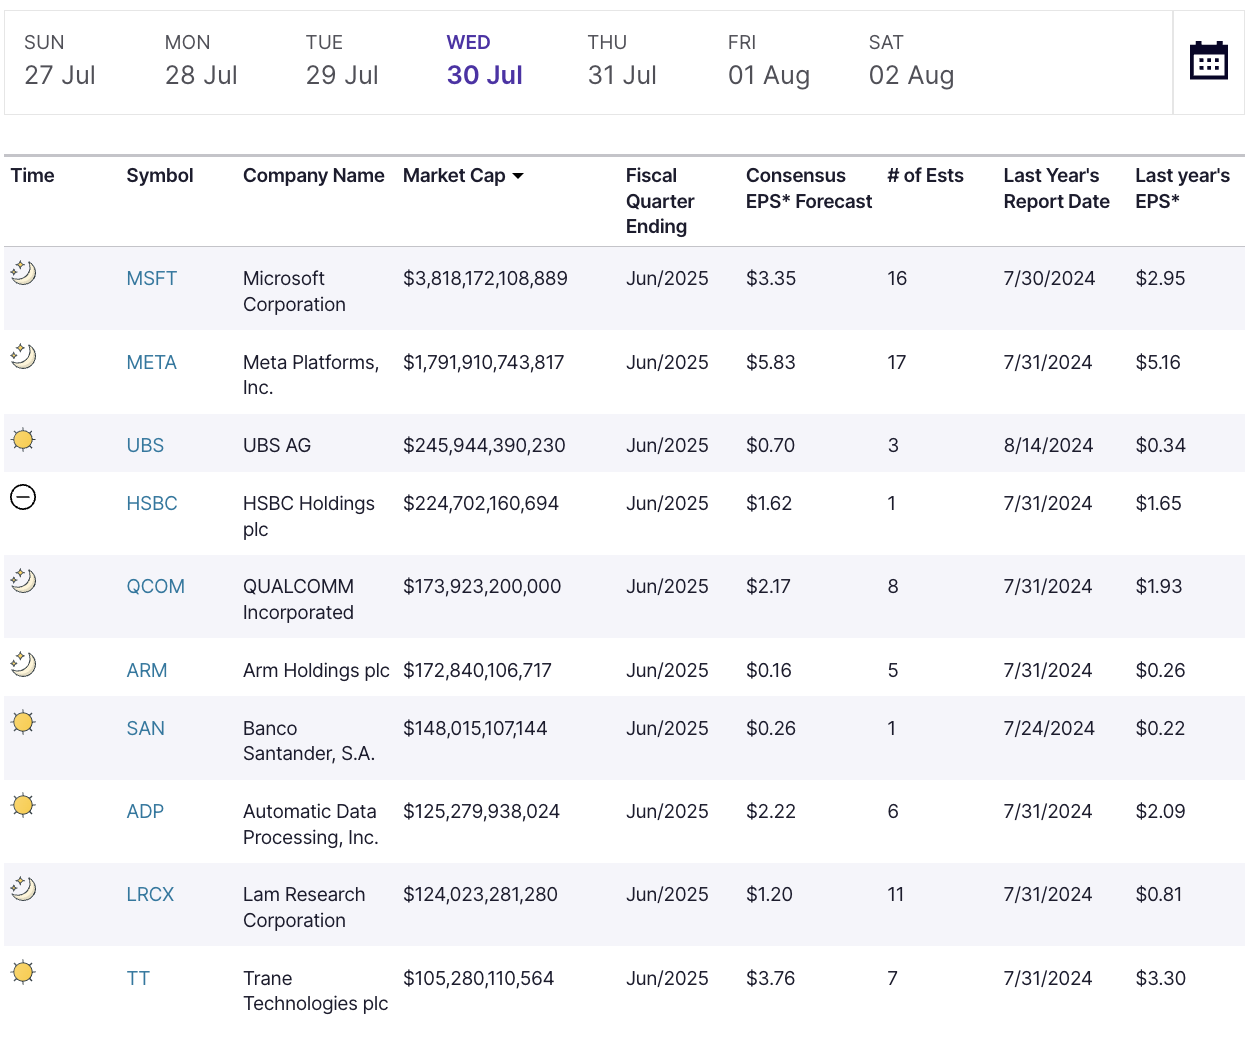
Task: Select the FRI 01 Aug date tab
Action: (x=768, y=62)
